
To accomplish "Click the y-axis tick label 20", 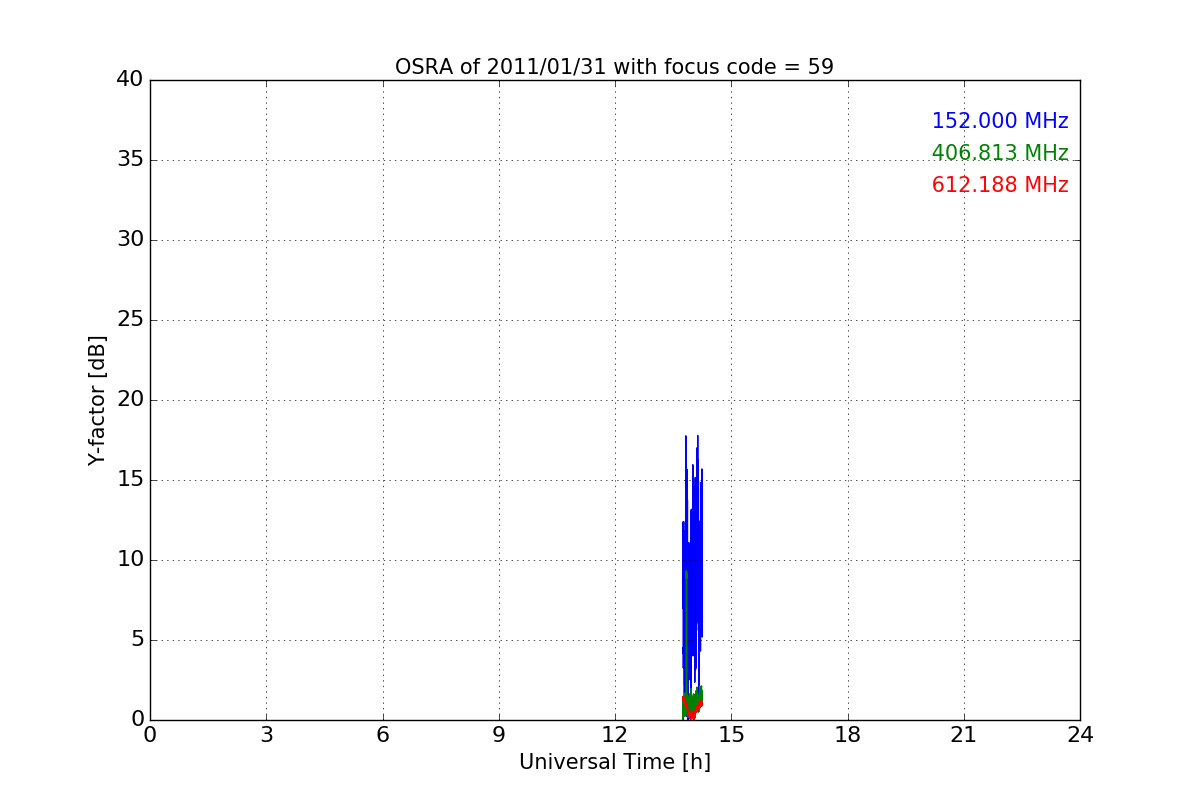I will (129, 400).
